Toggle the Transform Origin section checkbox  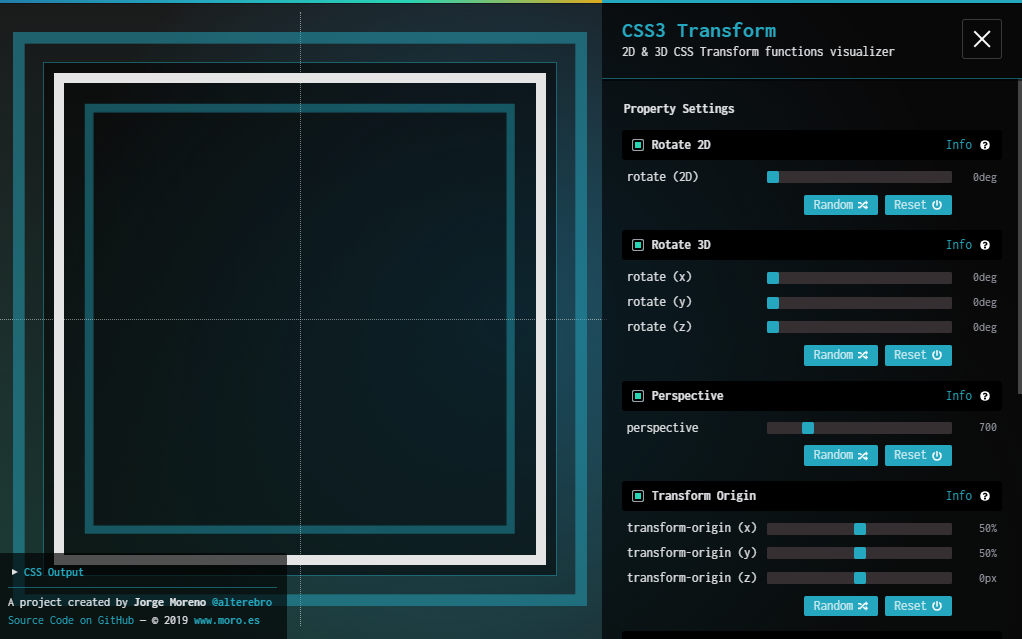[638, 496]
